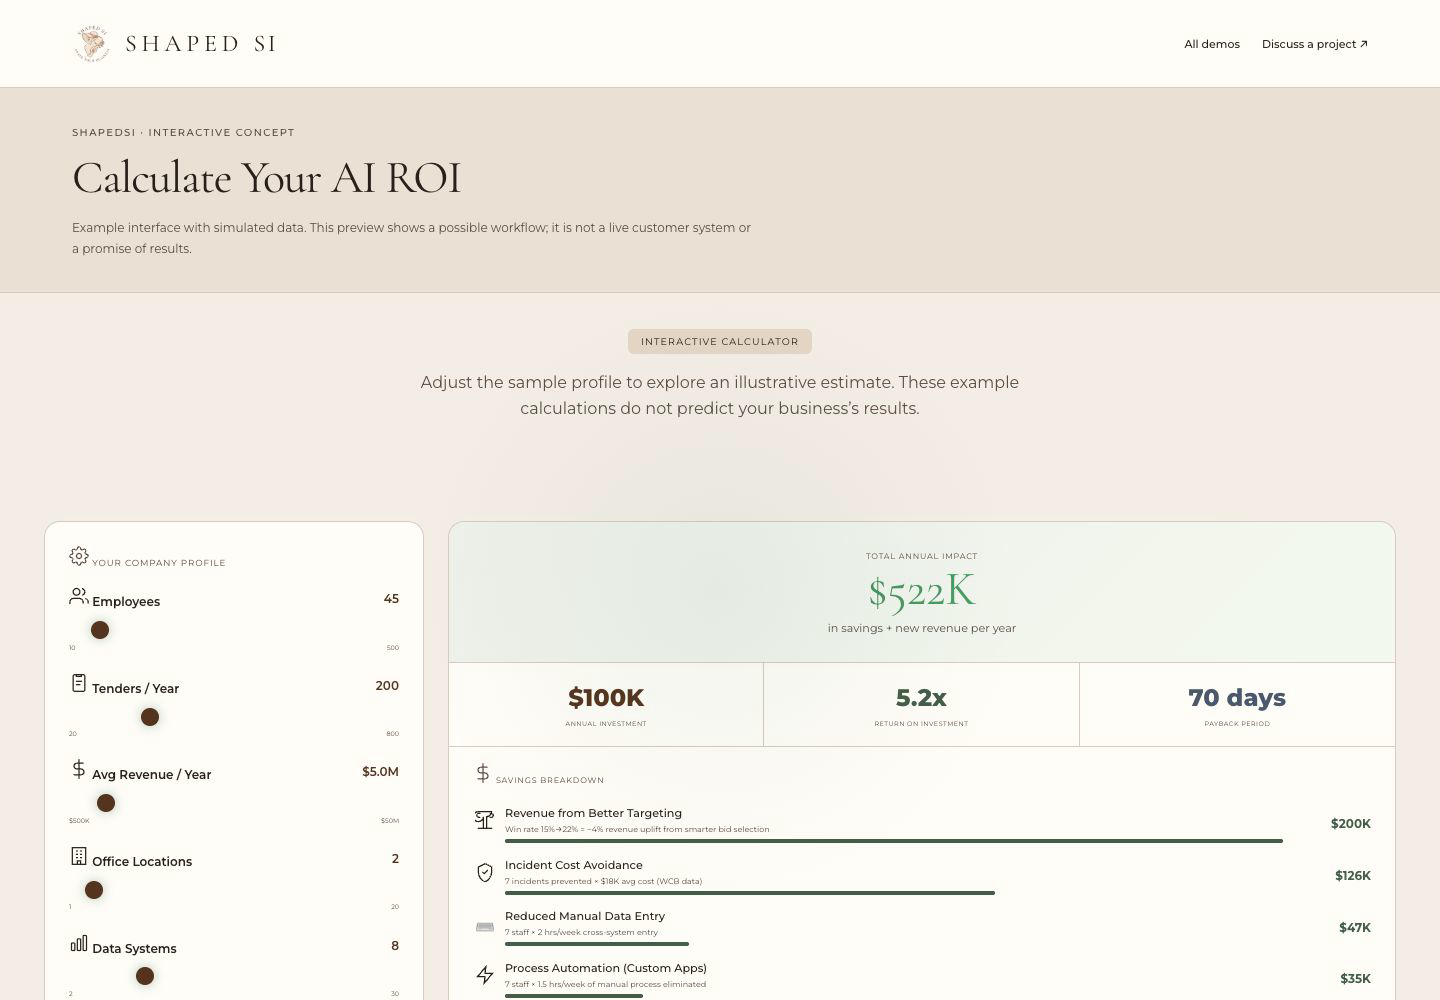
Task: Click the $100K annual investment value
Action: coord(606,697)
